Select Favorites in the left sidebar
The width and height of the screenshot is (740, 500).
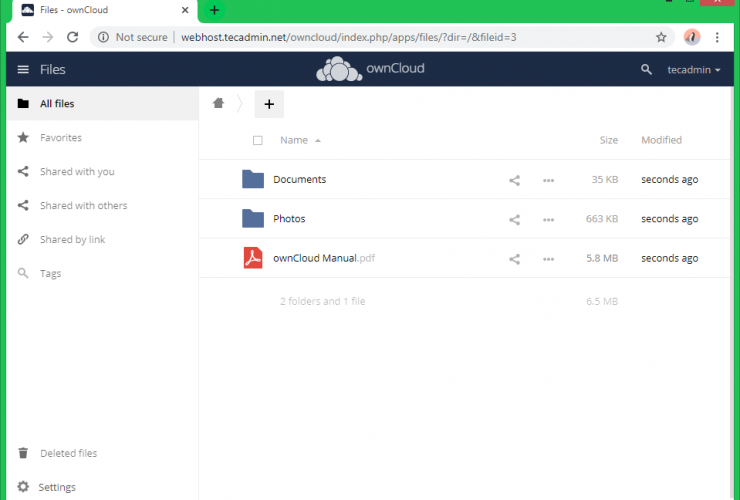(x=60, y=138)
